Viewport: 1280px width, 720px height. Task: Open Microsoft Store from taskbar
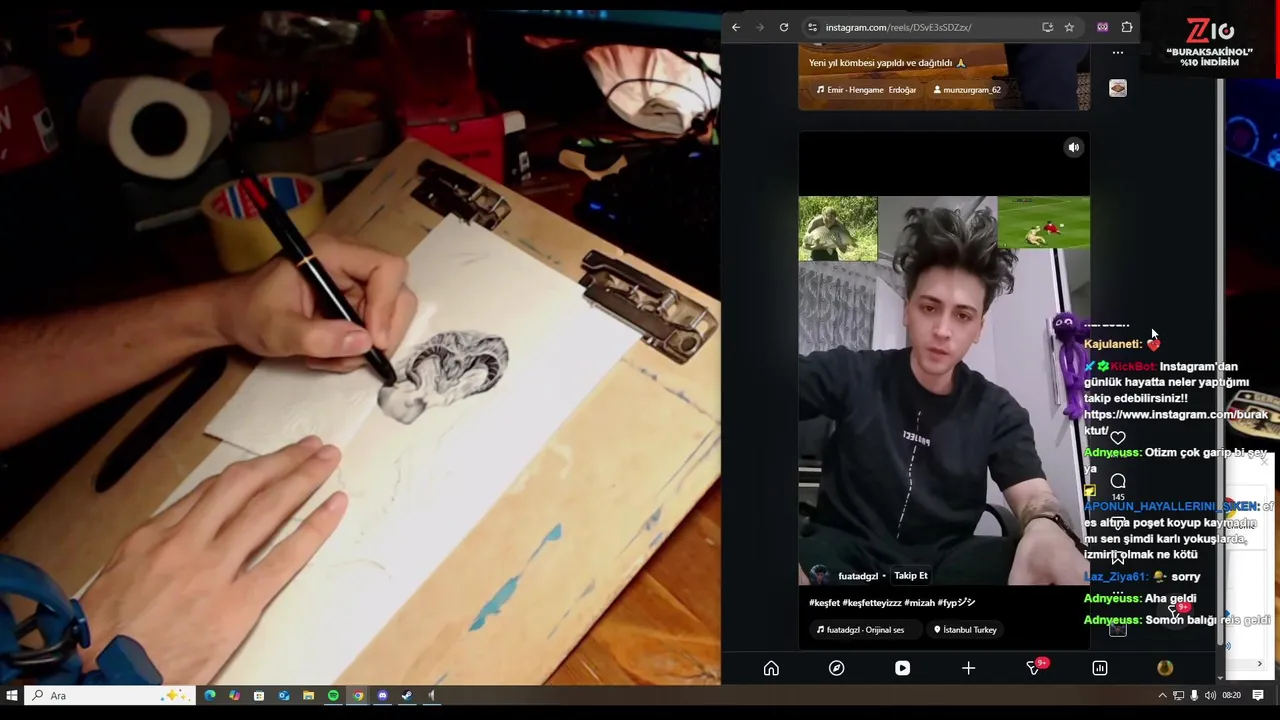(x=259, y=696)
